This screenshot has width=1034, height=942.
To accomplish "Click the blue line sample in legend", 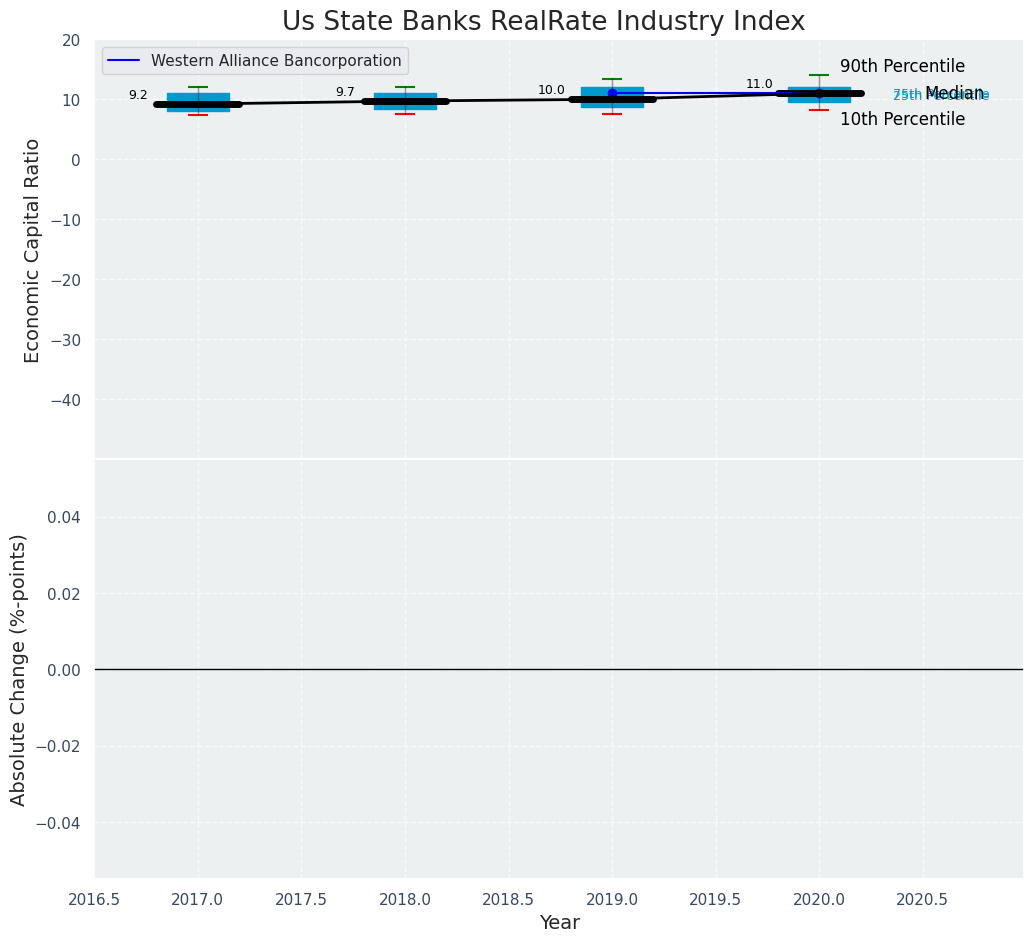I will click(x=124, y=61).
